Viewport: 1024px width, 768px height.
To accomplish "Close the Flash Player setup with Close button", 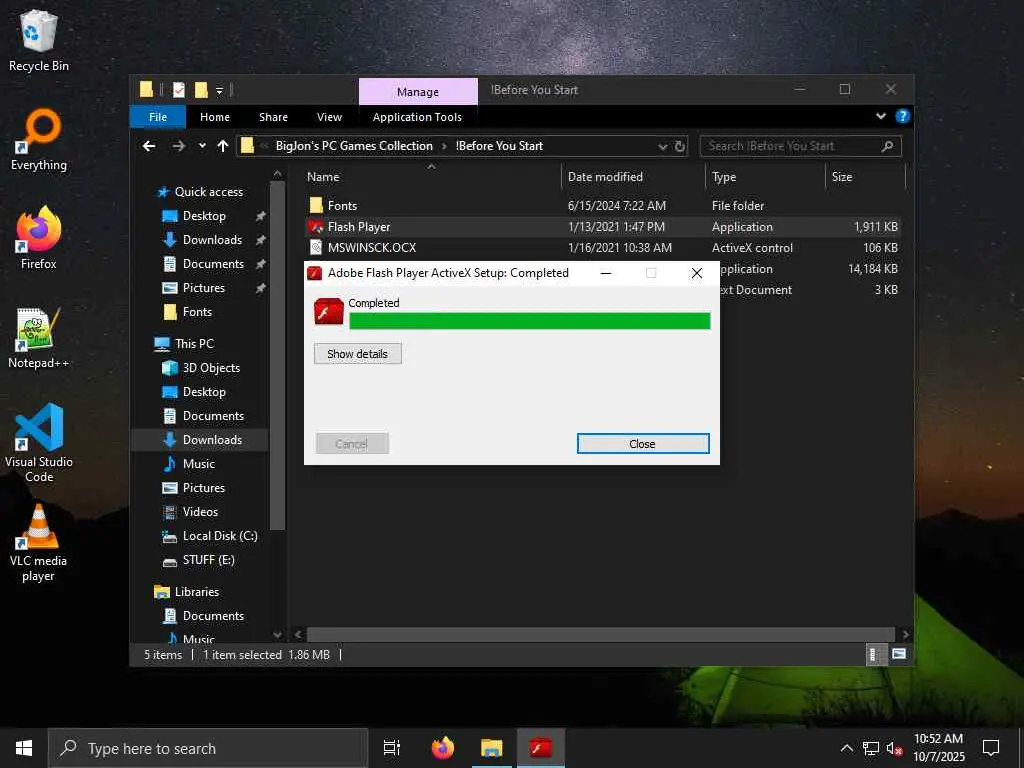I will pos(643,443).
